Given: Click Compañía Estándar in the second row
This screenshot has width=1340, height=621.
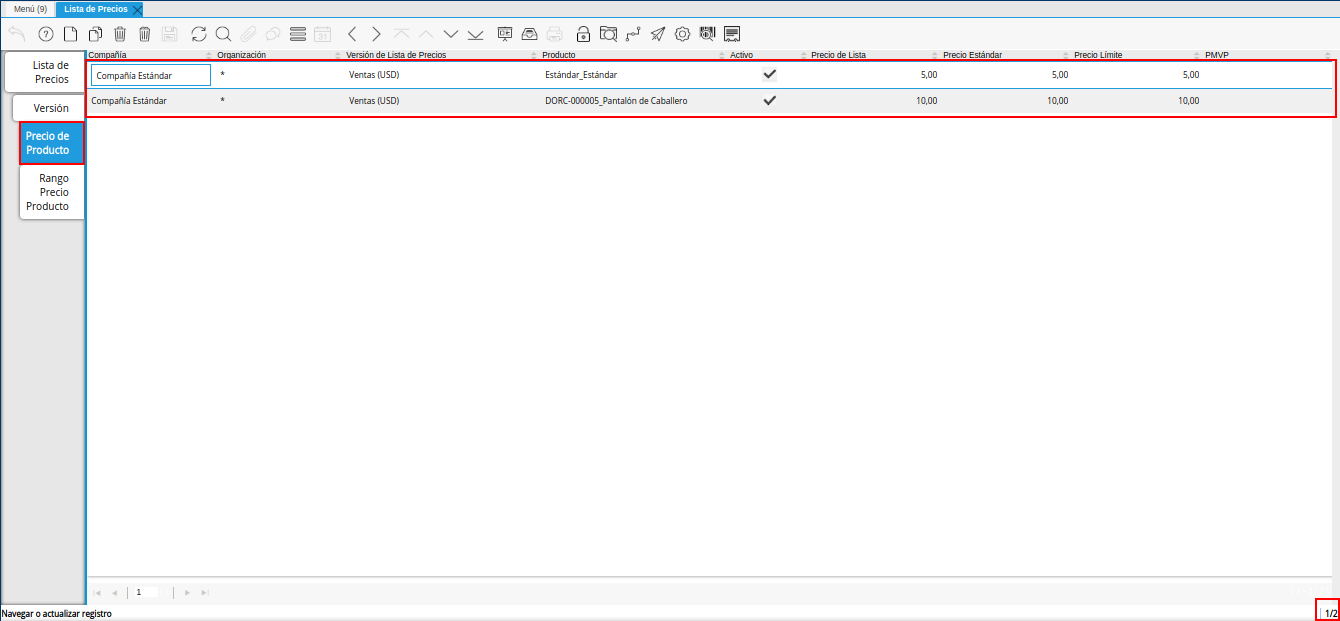Looking at the screenshot, I should tap(129, 101).
